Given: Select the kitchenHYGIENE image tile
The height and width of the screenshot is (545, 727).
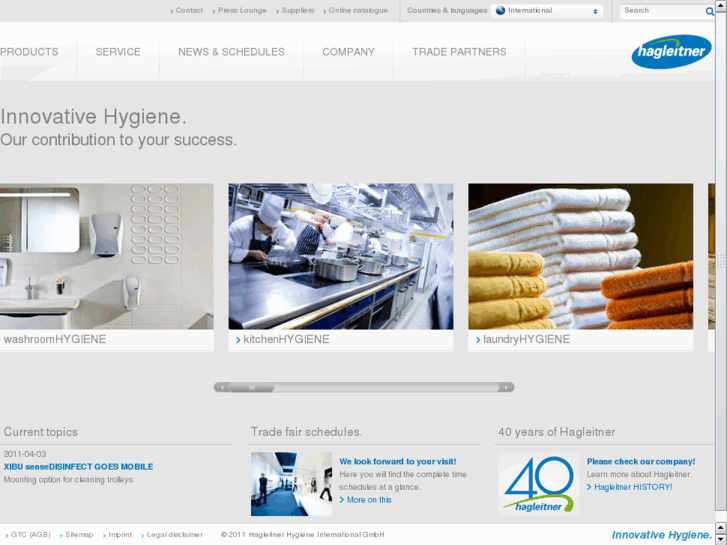Looking at the screenshot, I should pyautogui.click(x=340, y=256).
